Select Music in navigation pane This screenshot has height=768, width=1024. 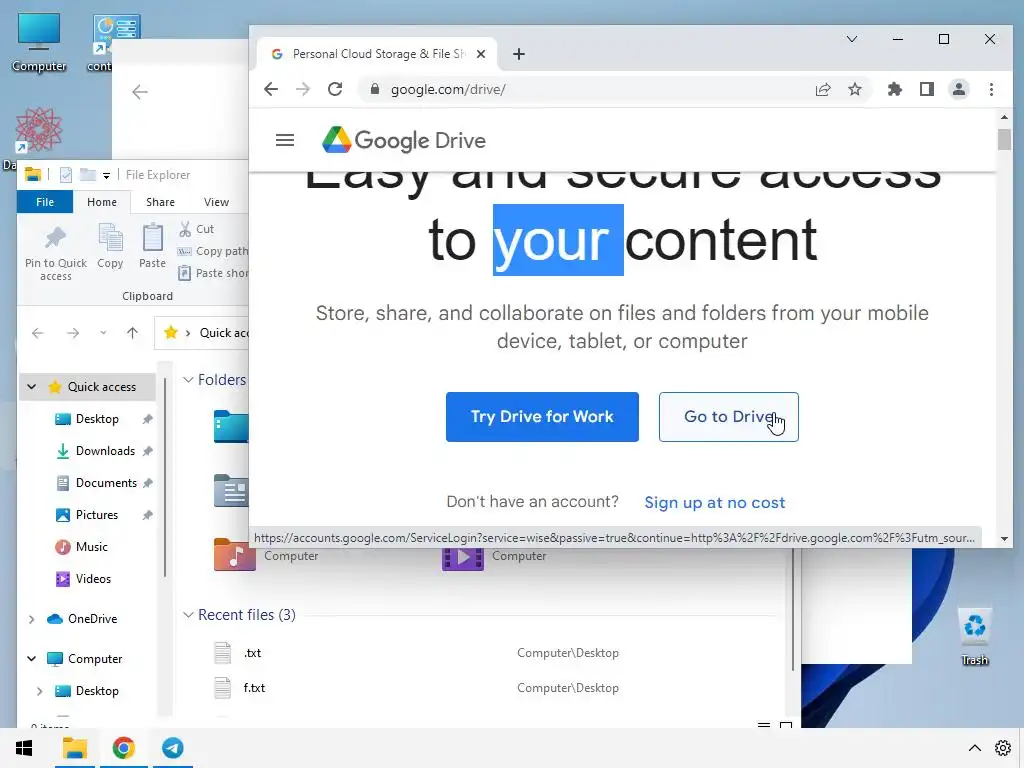tap(91, 547)
